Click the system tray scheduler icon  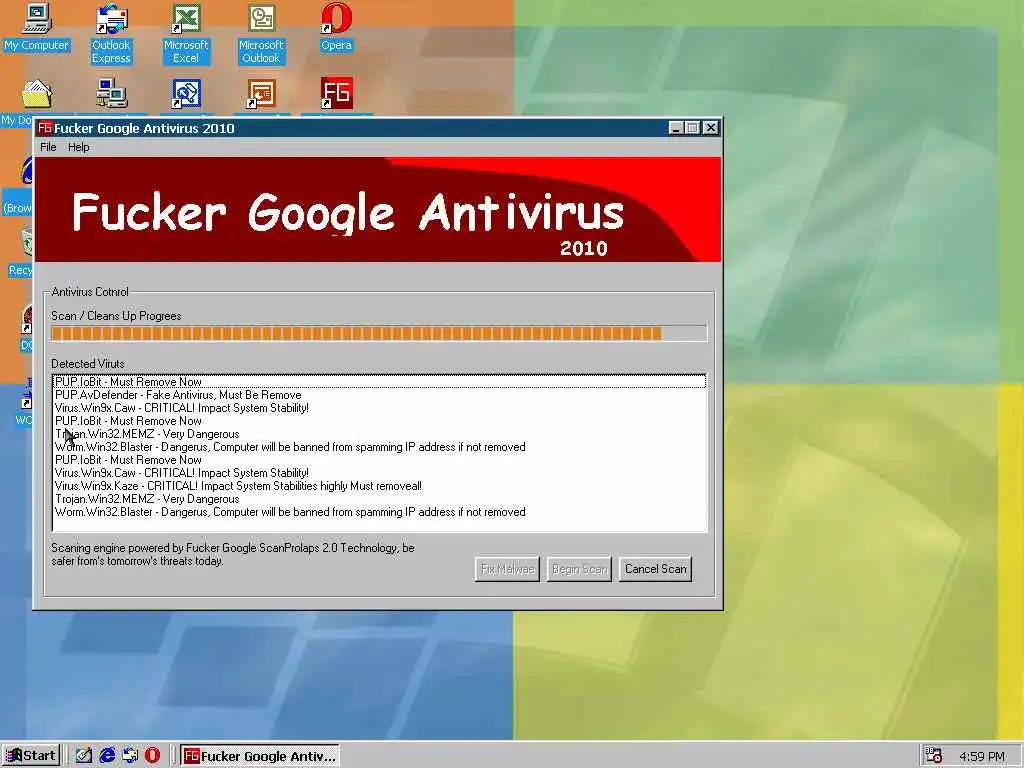934,756
